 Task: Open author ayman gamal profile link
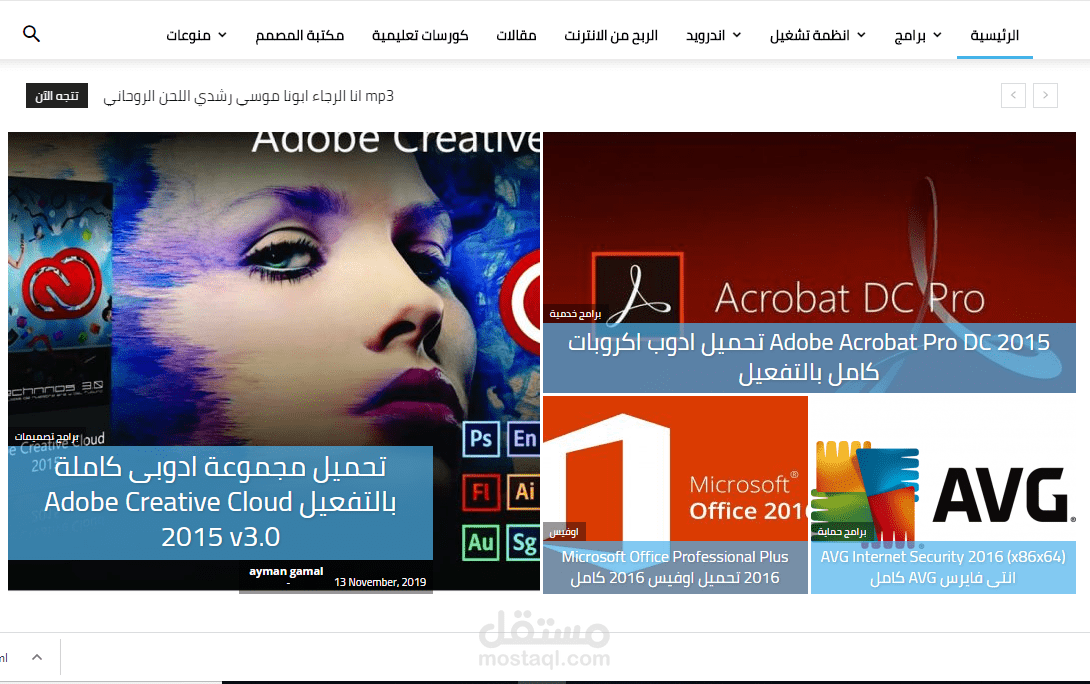tap(286, 571)
